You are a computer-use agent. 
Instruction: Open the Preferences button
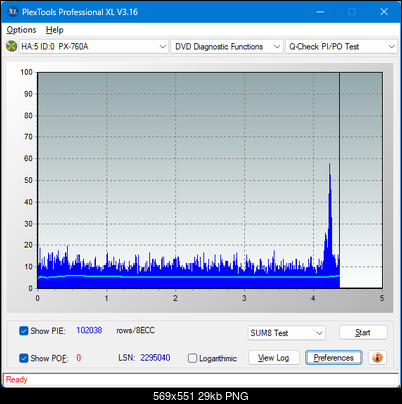[334, 358]
